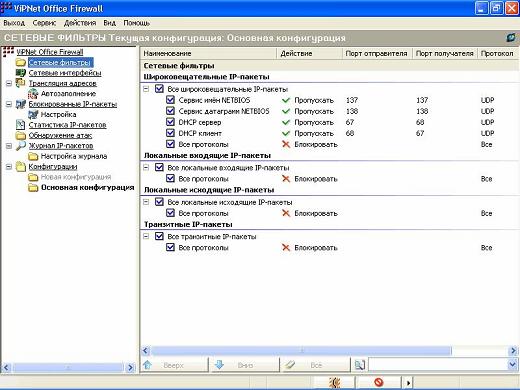
Task: Open Статистика IP-пакетов in the tree
Action: pyautogui.click(x=67, y=125)
